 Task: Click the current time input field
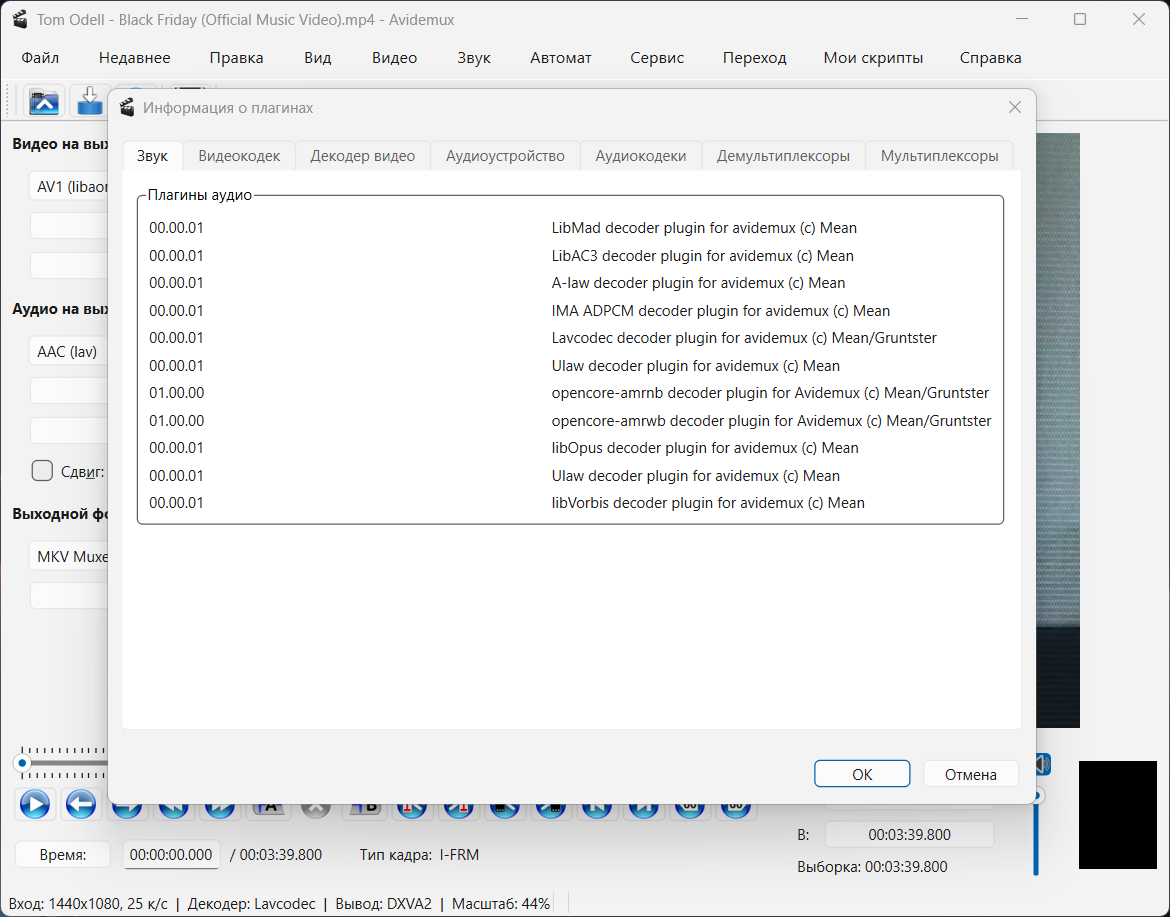coord(171,854)
